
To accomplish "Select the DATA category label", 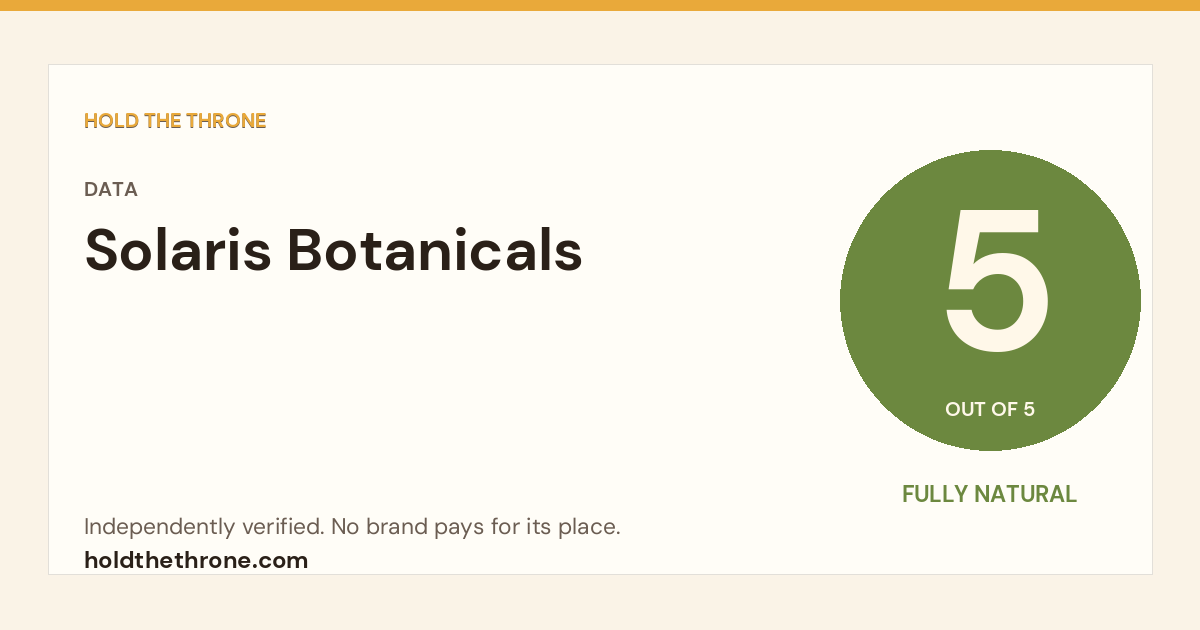I will point(111,189).
